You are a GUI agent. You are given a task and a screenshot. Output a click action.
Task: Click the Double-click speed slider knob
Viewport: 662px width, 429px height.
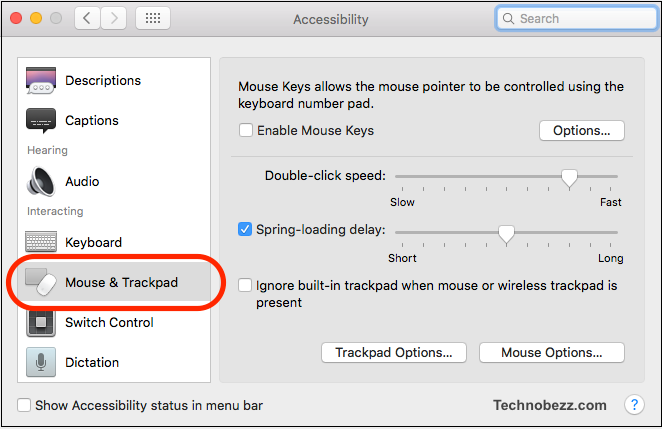coord(570,178)
